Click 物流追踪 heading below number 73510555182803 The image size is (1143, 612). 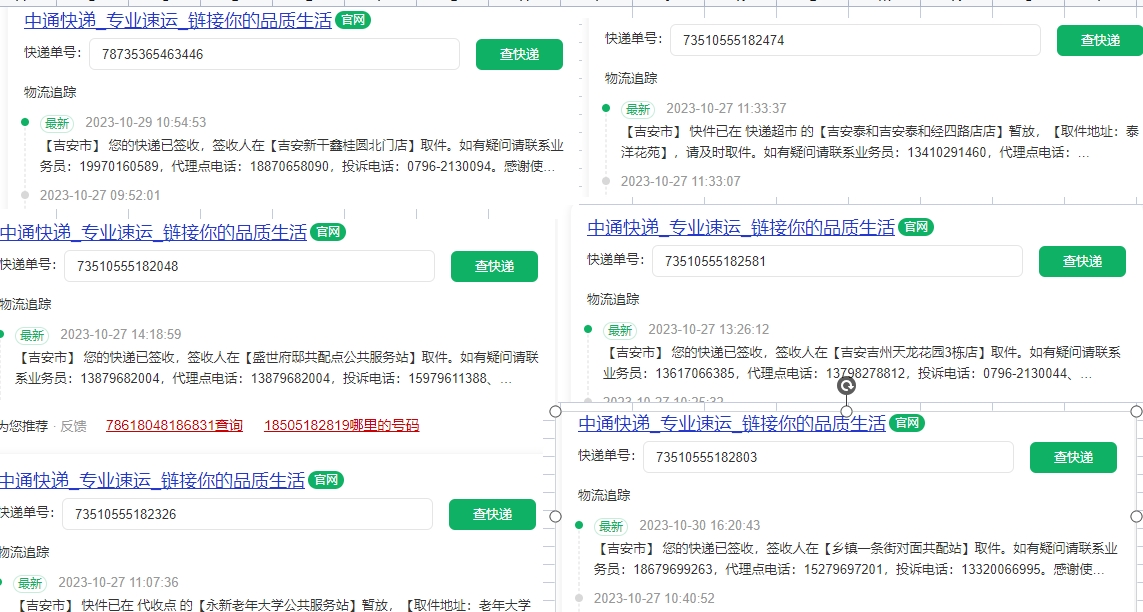[604, 495]
